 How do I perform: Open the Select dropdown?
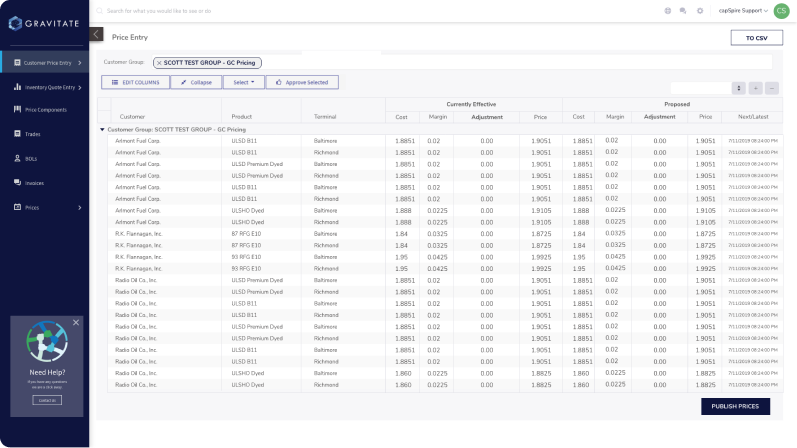point(244,82)
